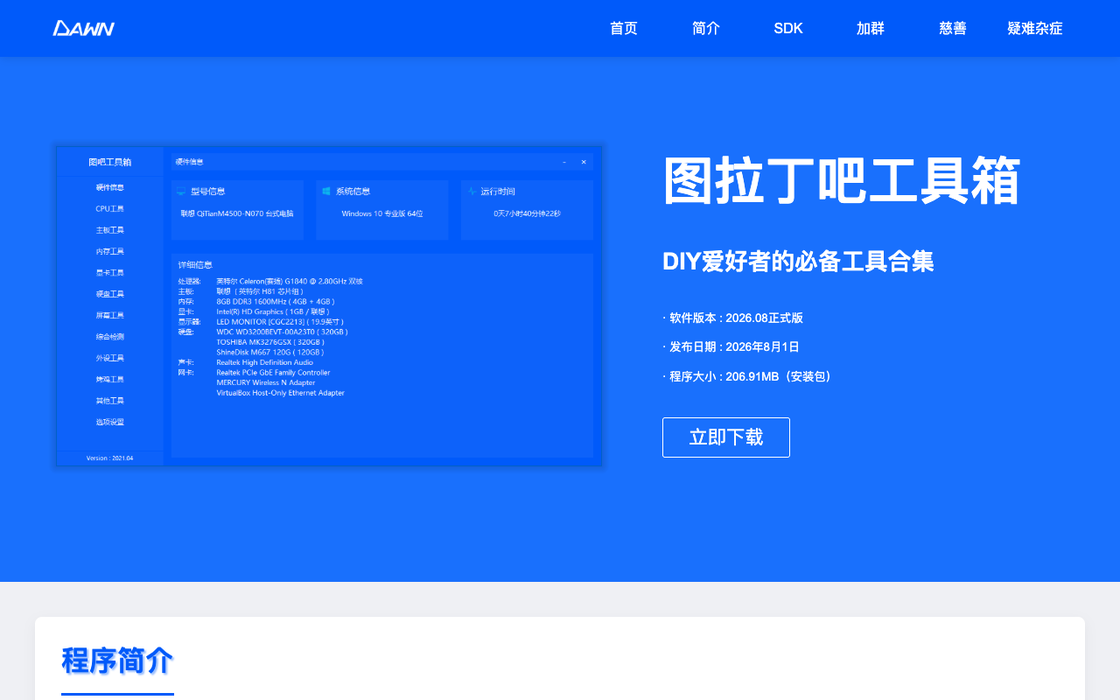
Task: Go to the SDK navigation item
Action: 788,29
